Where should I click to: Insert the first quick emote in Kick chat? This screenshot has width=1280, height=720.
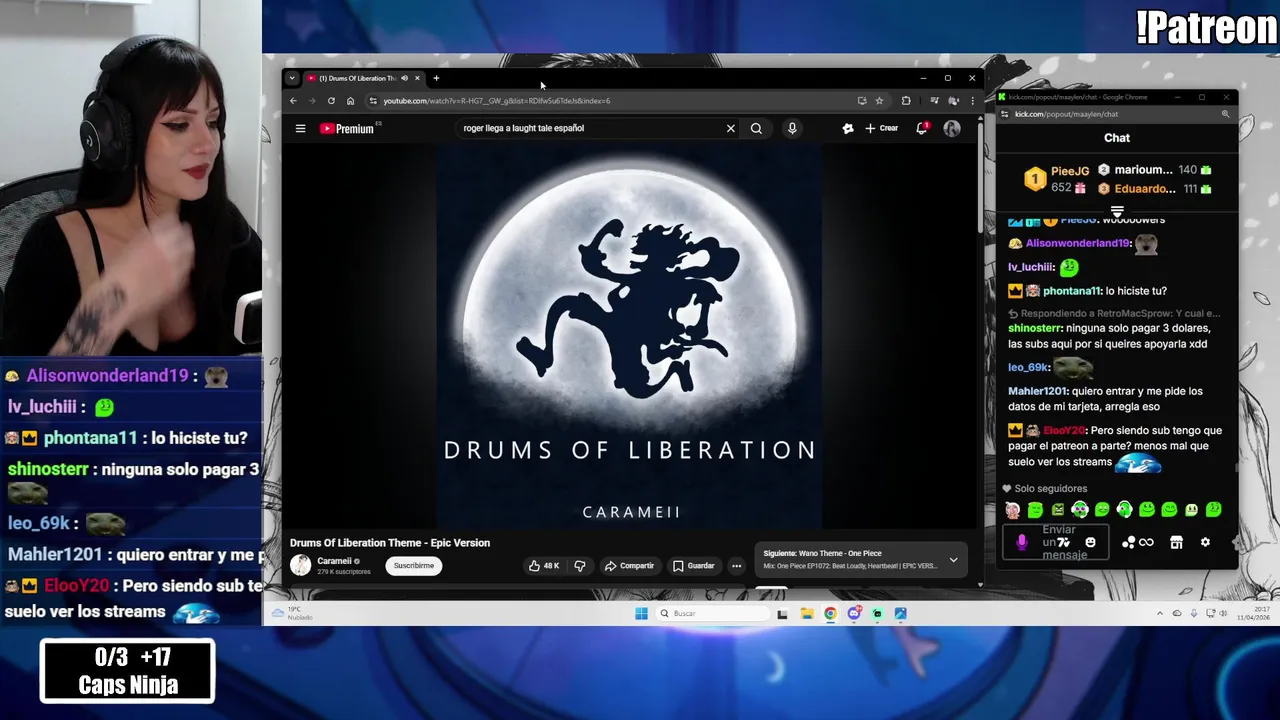[x=1013, y=510]
